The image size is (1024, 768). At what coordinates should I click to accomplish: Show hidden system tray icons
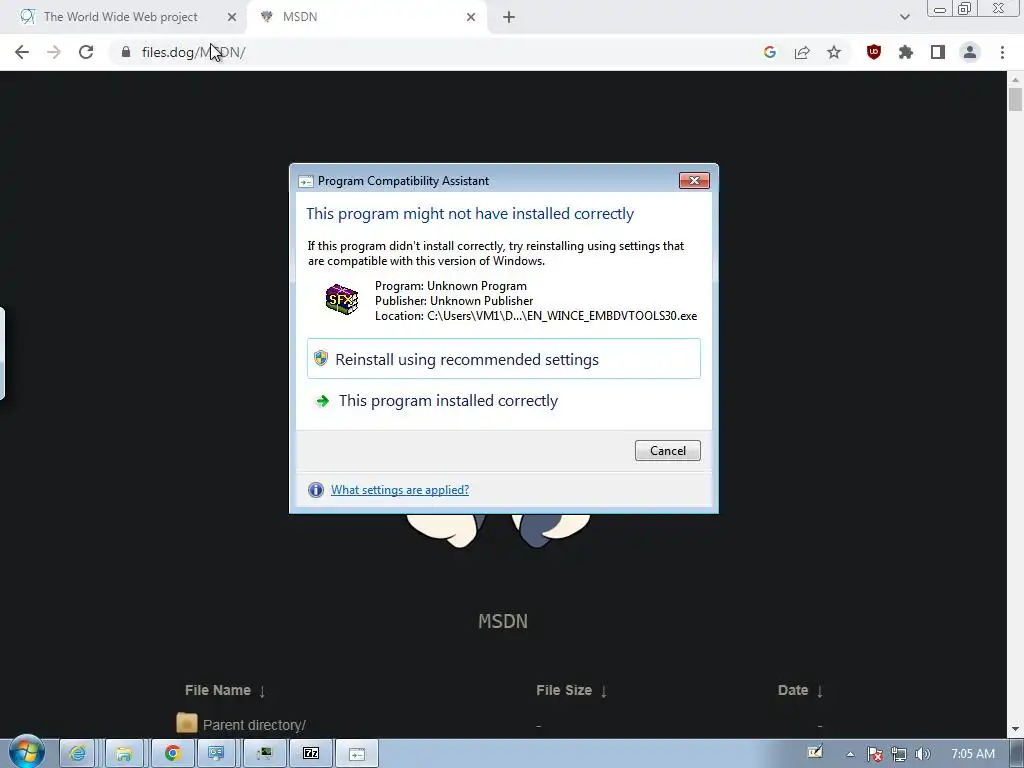click(x=850, y=754)
